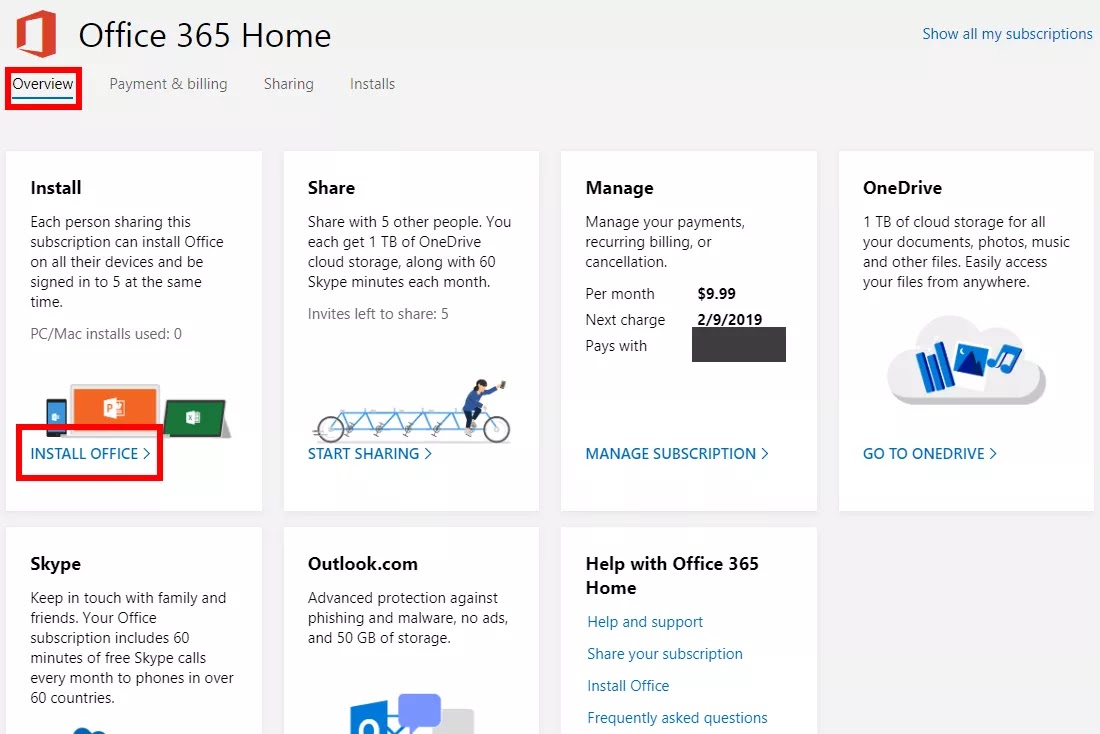Viewport: 1100px width, 734px height.
Task: Click the OneDrive card heading
Action: click(x=902, y=188)
